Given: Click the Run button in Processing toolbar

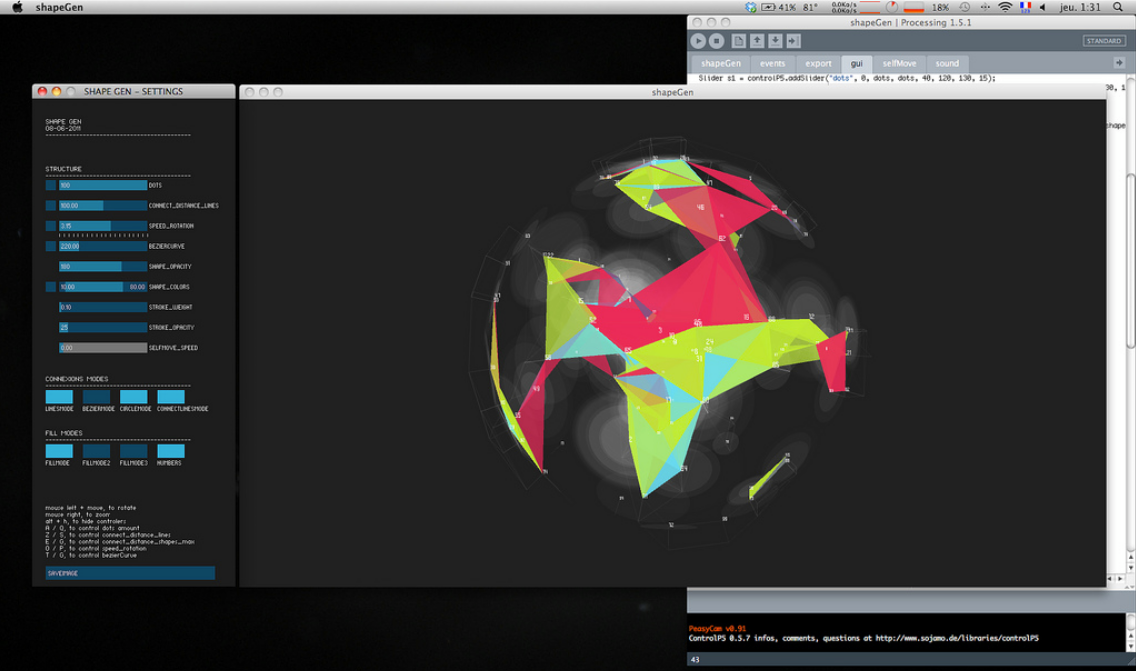Looking at the screenshot, I should pyautogui.click(x=698, y=41).
